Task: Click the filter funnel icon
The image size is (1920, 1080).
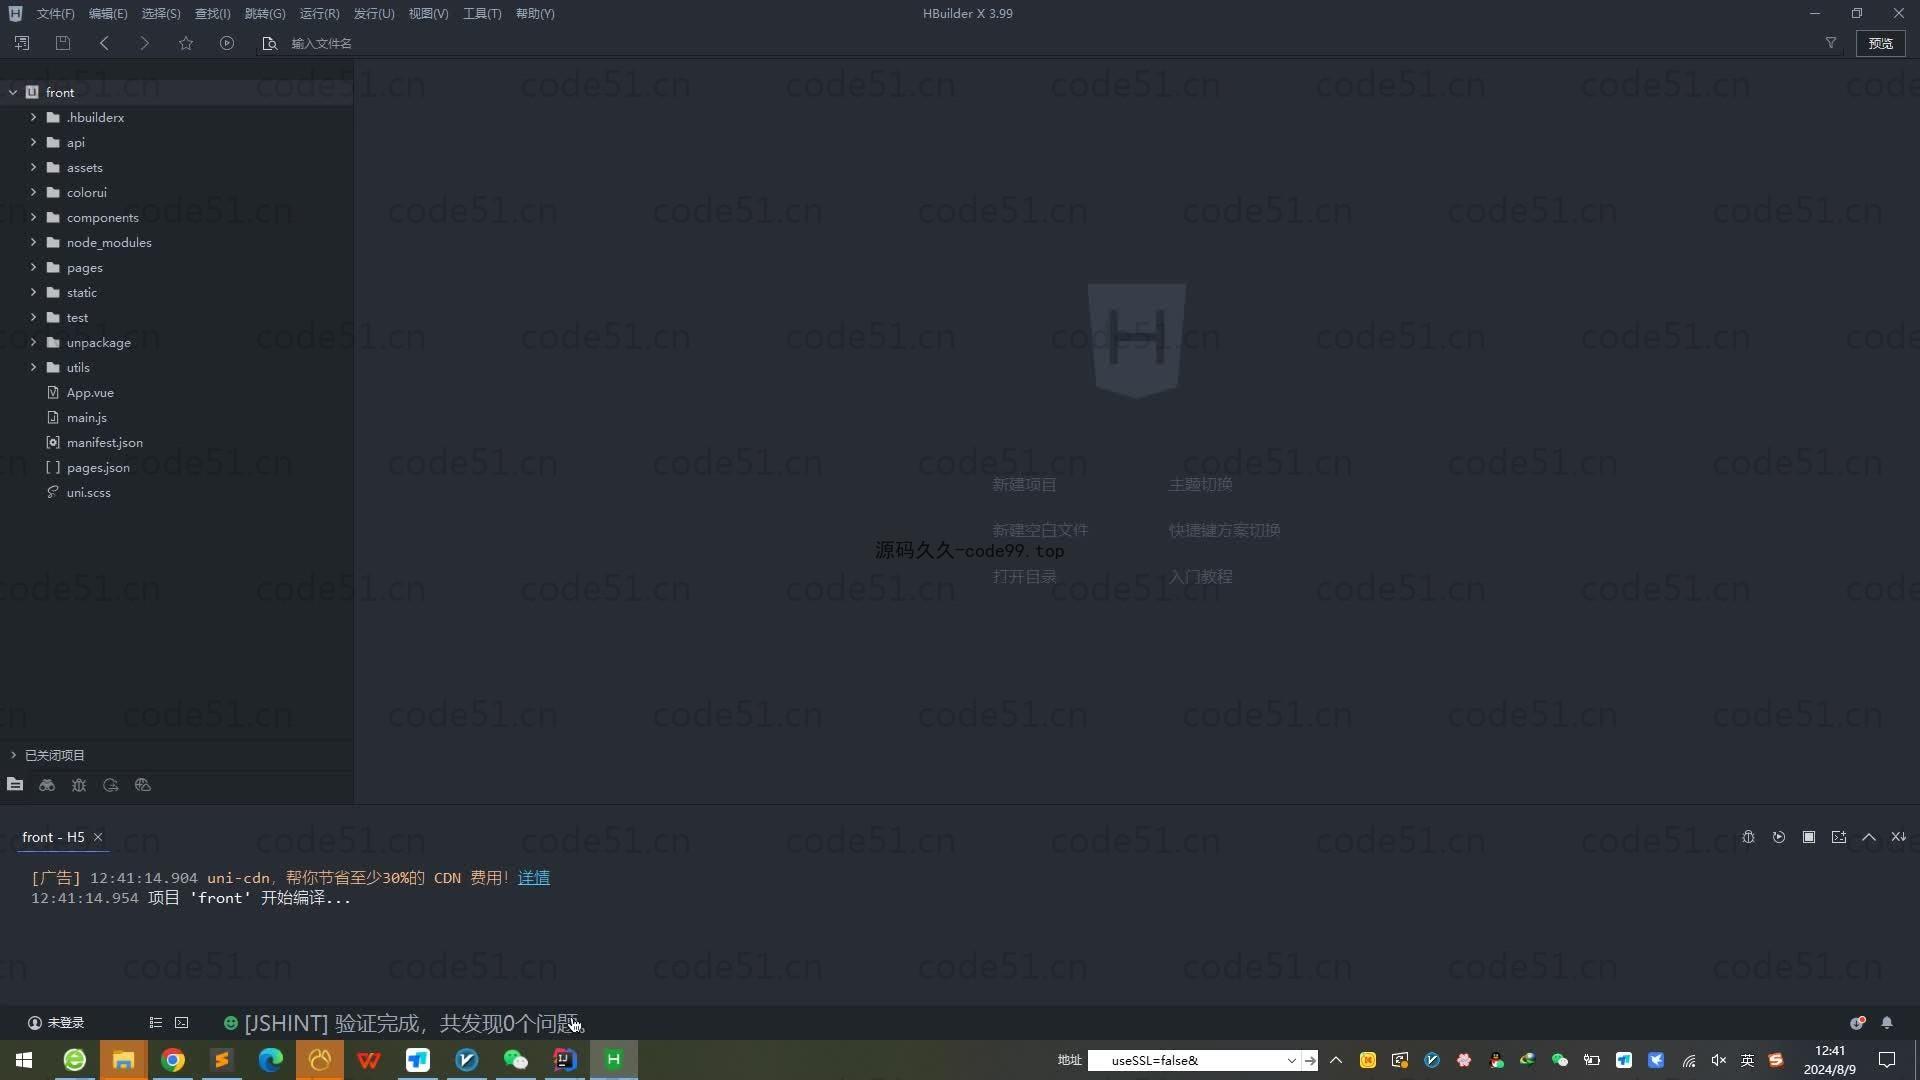Action: click(1831, 43)
